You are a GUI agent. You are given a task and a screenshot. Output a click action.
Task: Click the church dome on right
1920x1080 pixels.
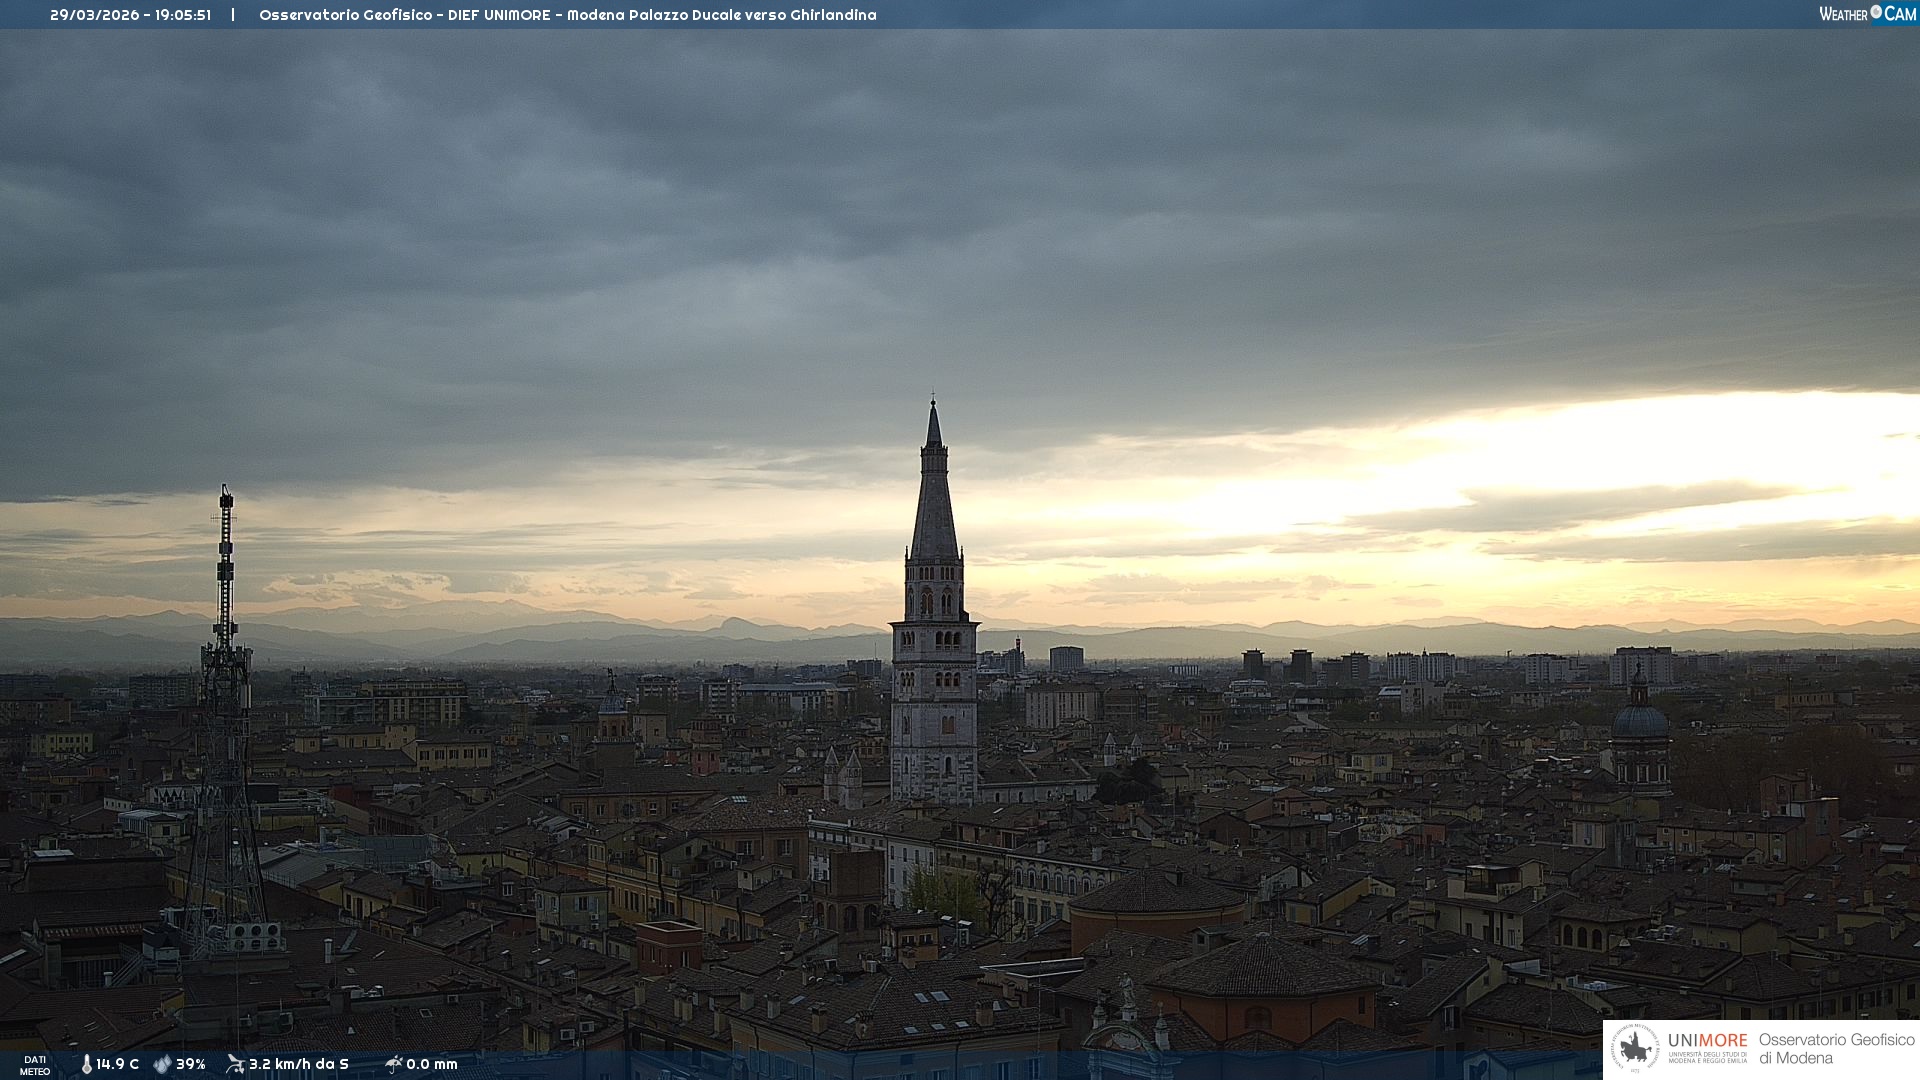[x=1640, y=718]
